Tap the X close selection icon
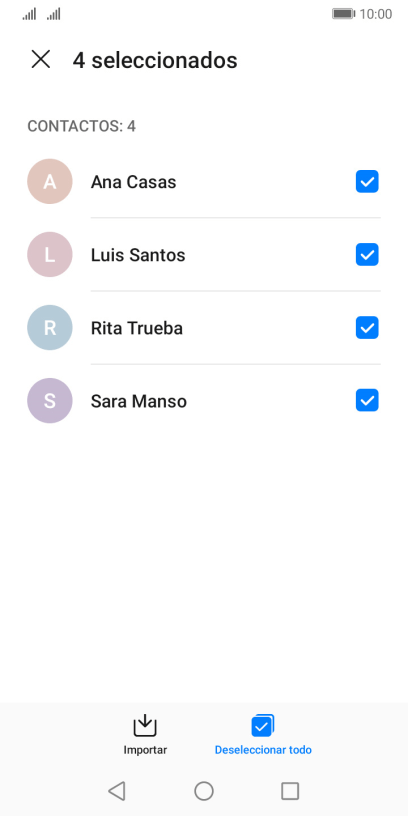The width and height of the screenshot is (408, 816). 41,59
